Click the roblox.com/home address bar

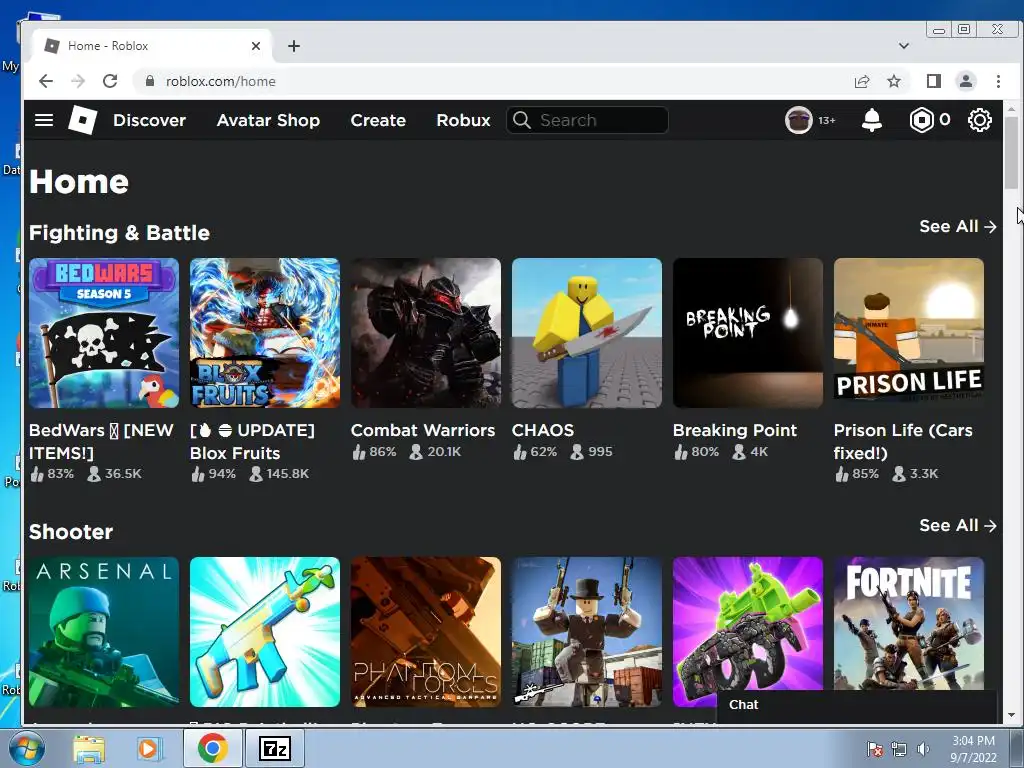[221, 81]
